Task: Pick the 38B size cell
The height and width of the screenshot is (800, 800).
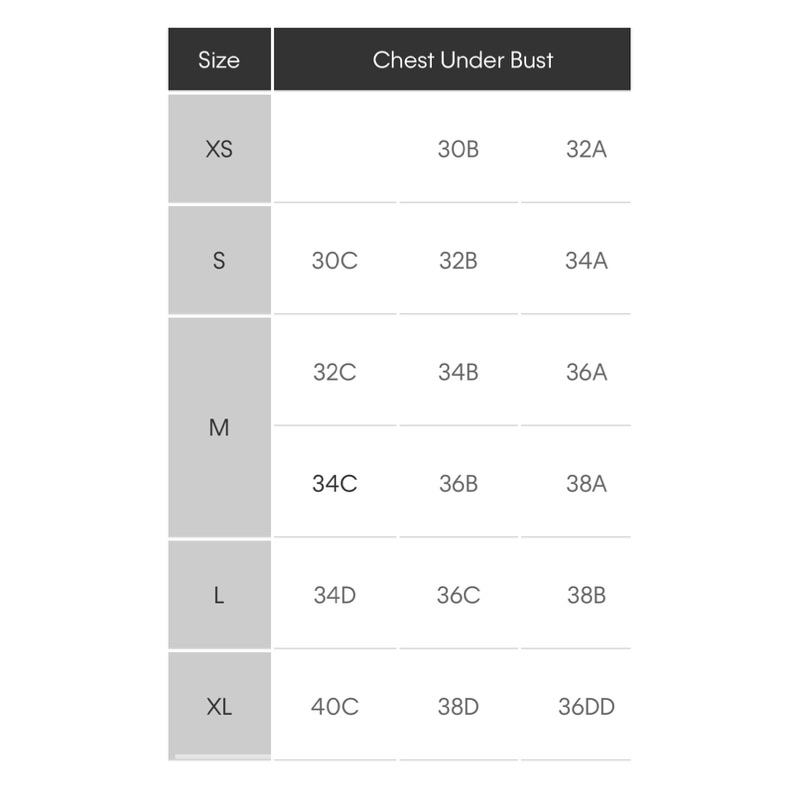Action: tap(586, 596)
